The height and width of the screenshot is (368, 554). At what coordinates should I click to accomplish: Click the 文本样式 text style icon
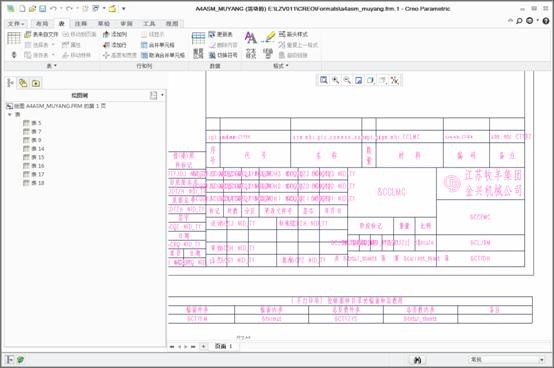point(251,54)
